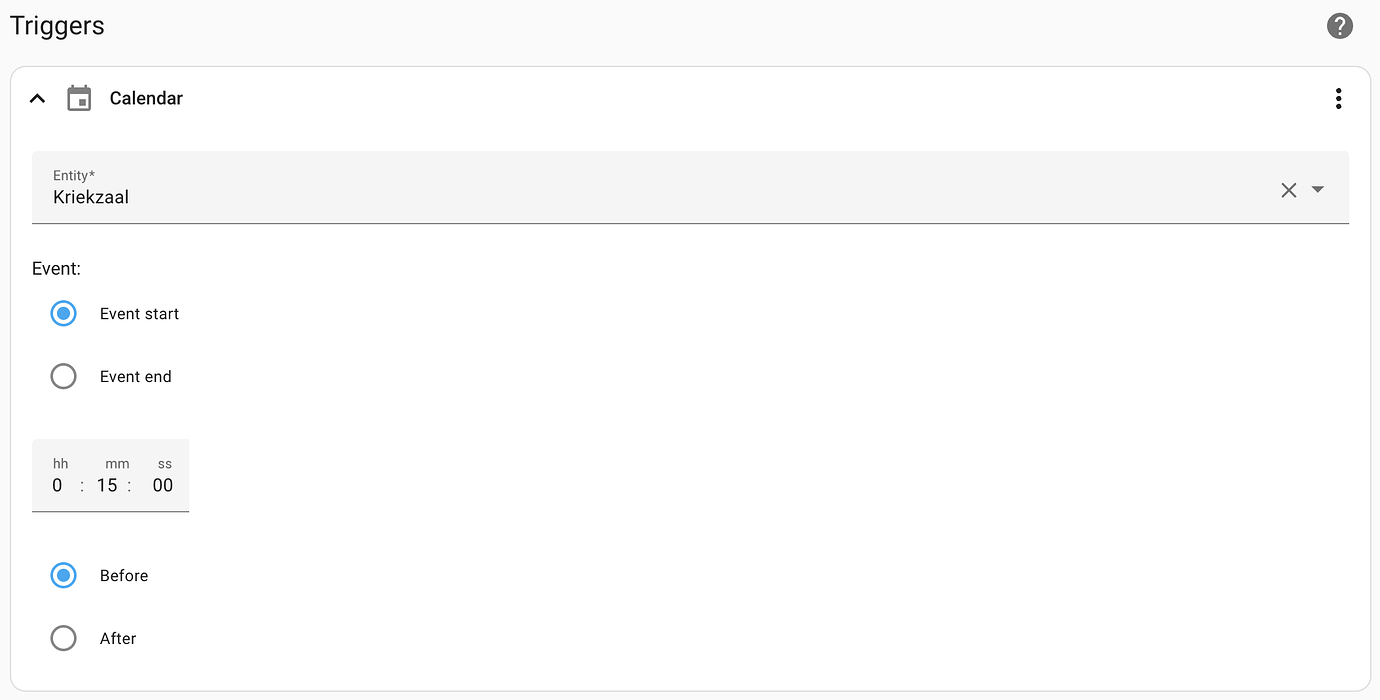Click the Triggers section heading
Image resolution: width=1380 pixels, height=700 pixels.
[x=57, y=26]
